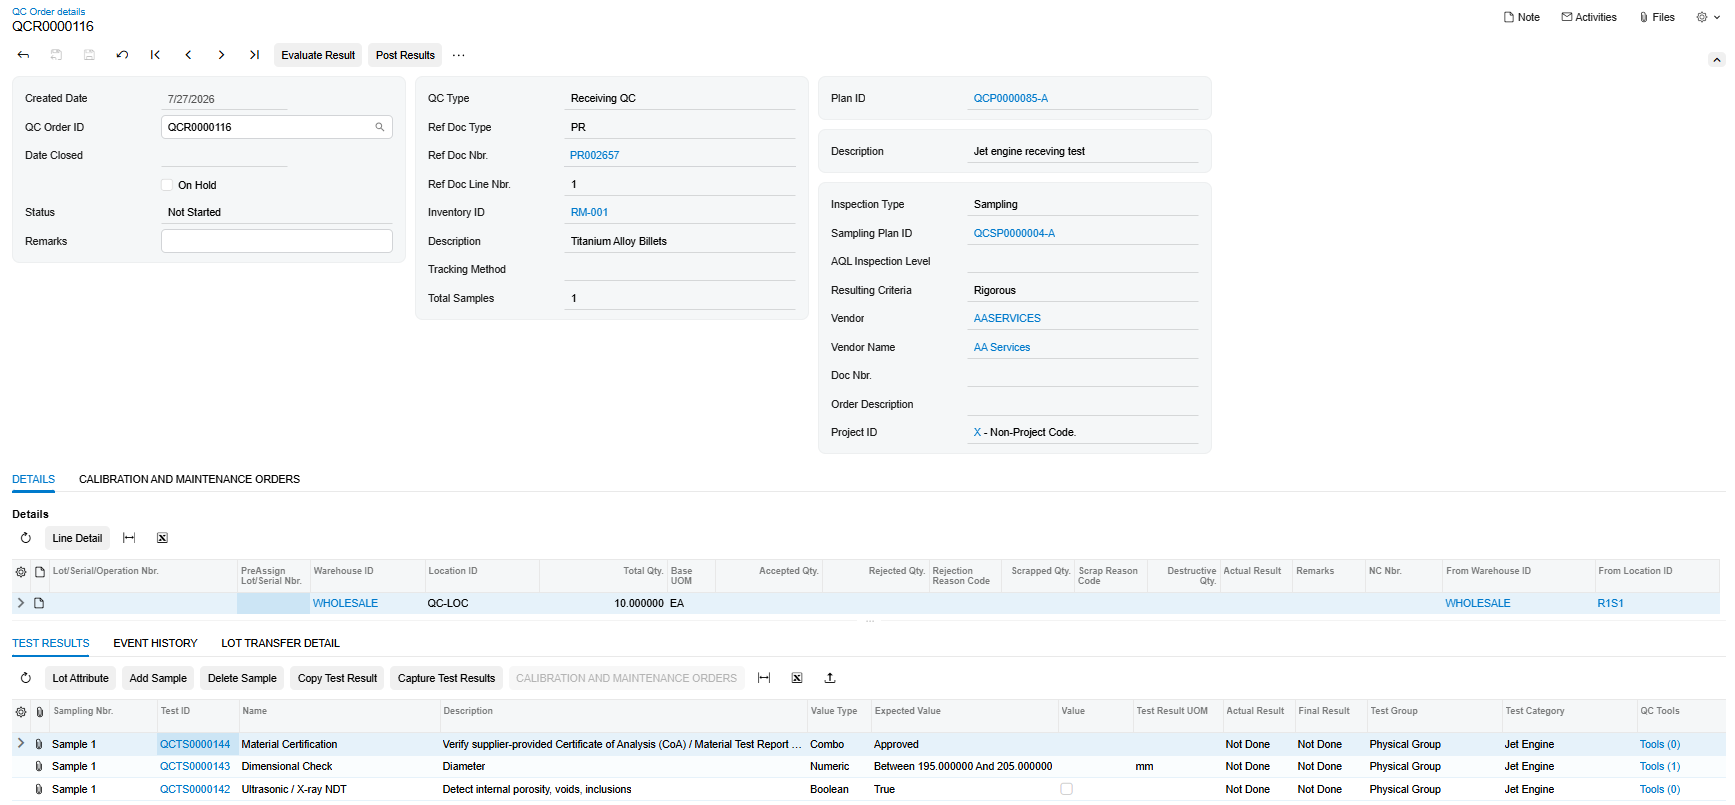The width and height of the screenshot is (1735, 805).
Task: Click the search icon in QC Order ID
Action: coord(380,127)
